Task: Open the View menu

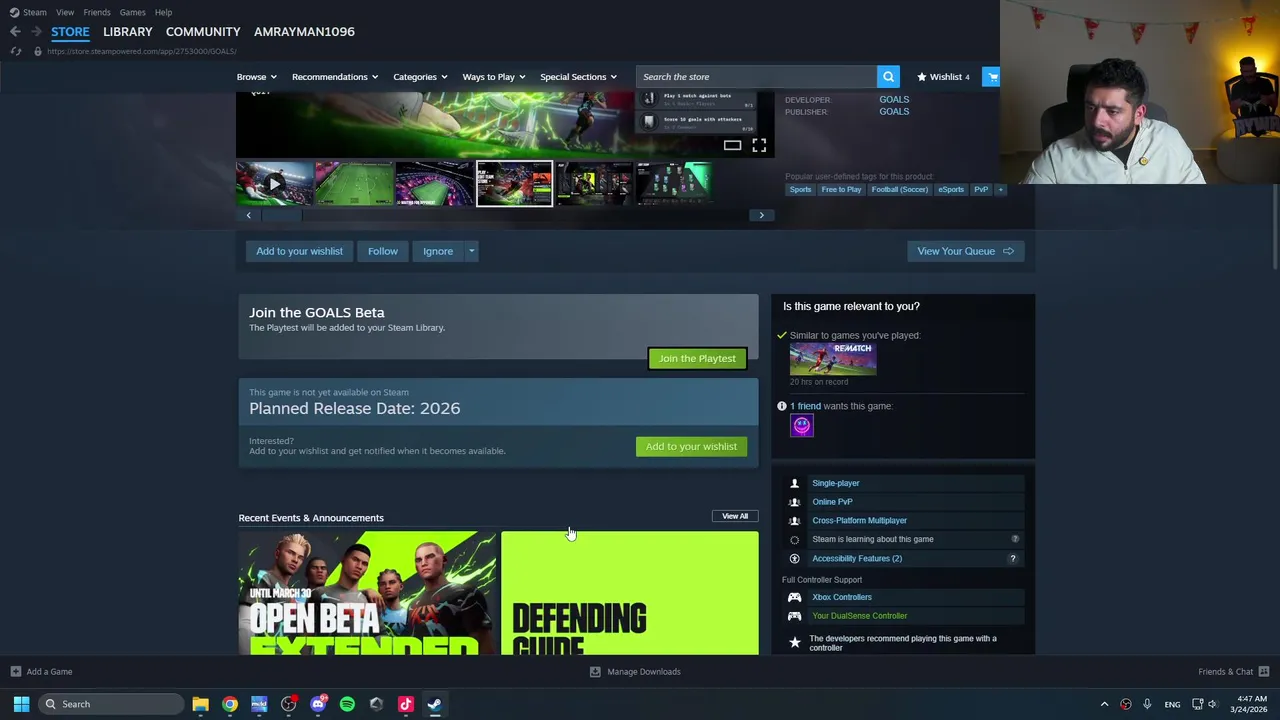Action: [x=65, y=12]
